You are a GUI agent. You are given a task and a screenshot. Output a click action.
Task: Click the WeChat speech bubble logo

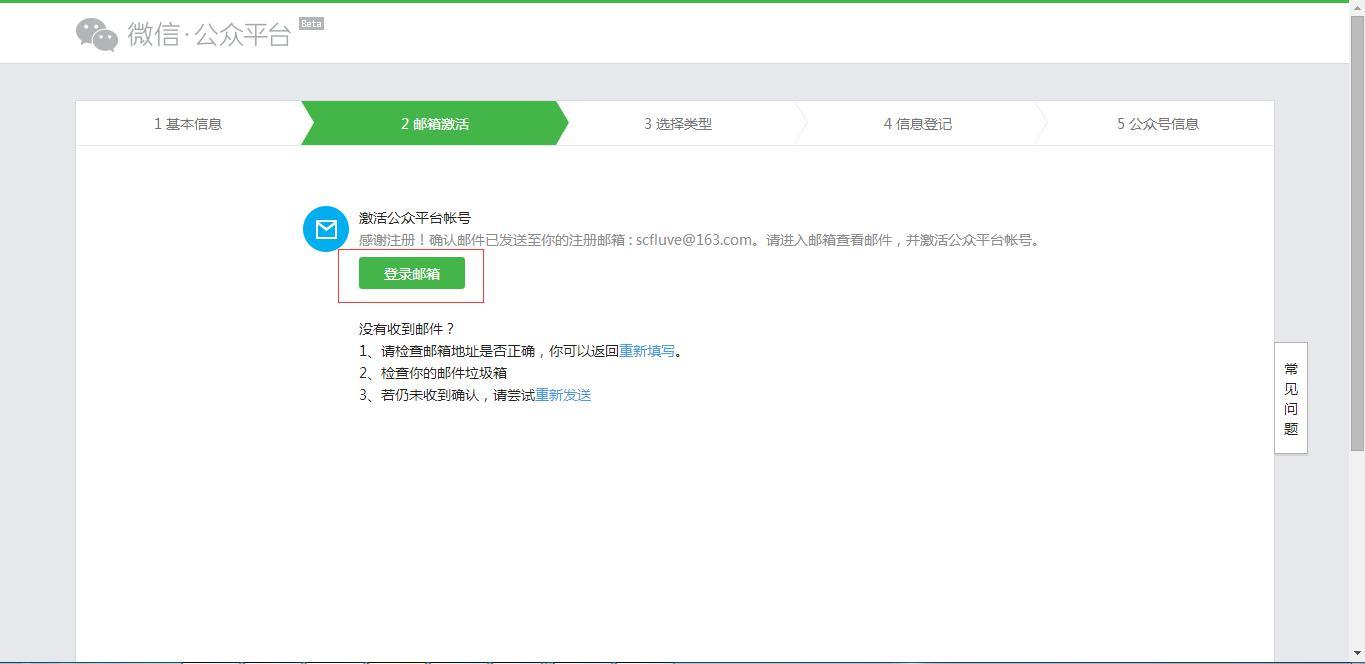pyautogui.click(x=97, y=34)
